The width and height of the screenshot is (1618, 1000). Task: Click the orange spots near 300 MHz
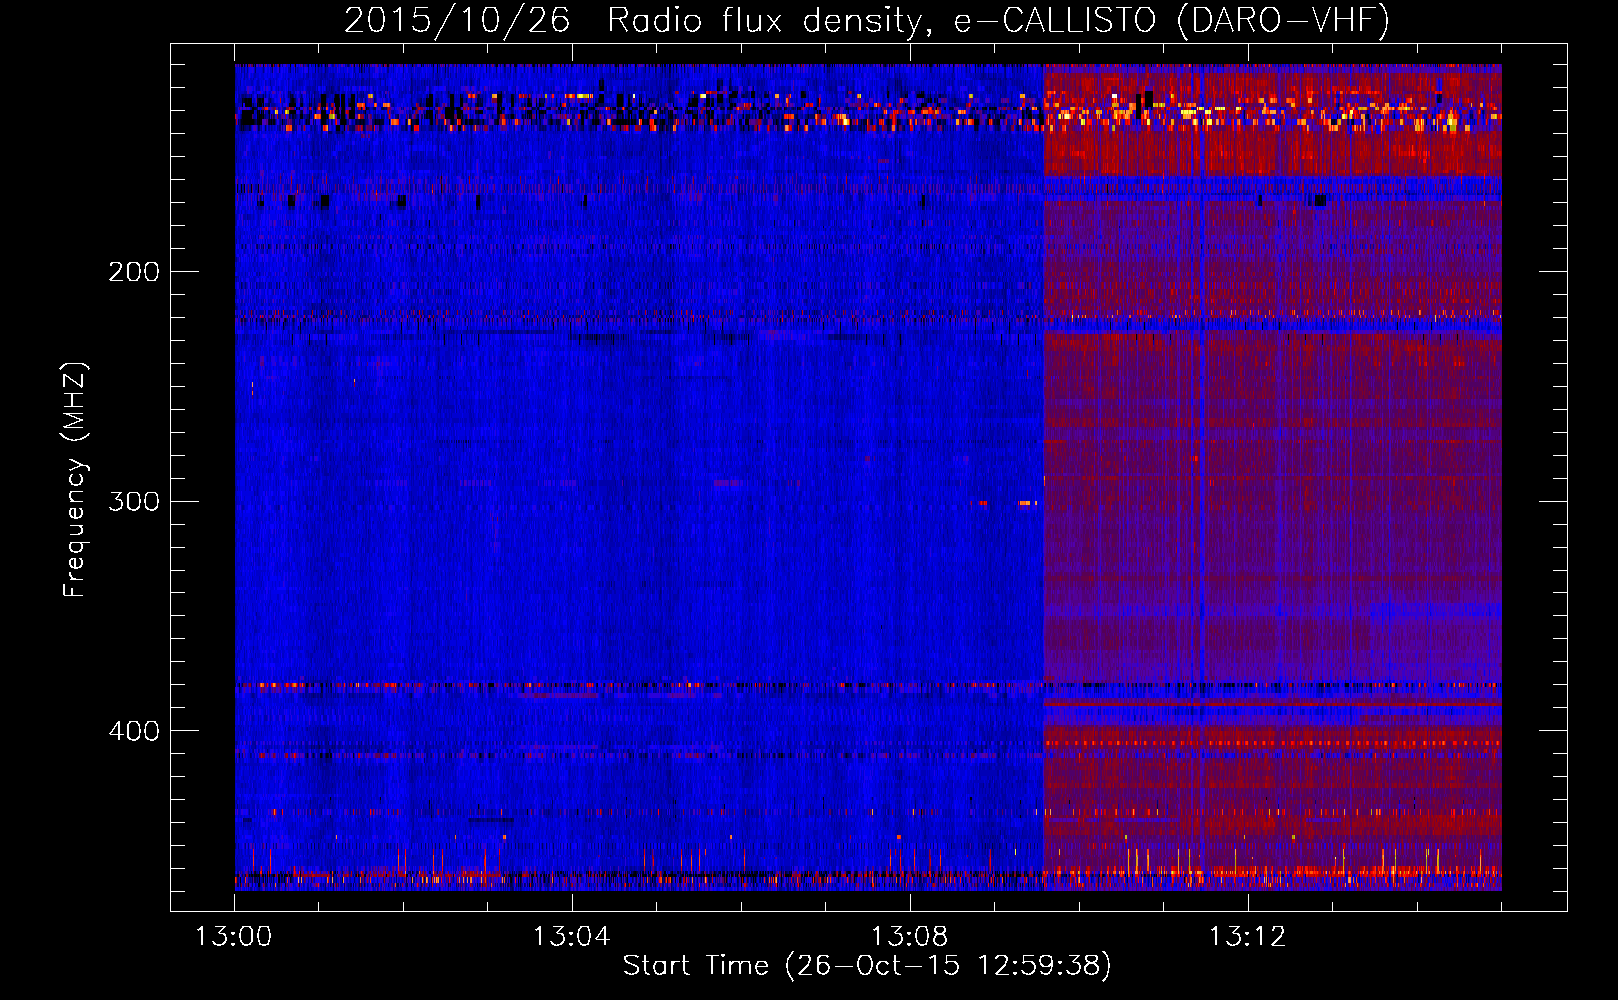click(x=1024, y=503)
